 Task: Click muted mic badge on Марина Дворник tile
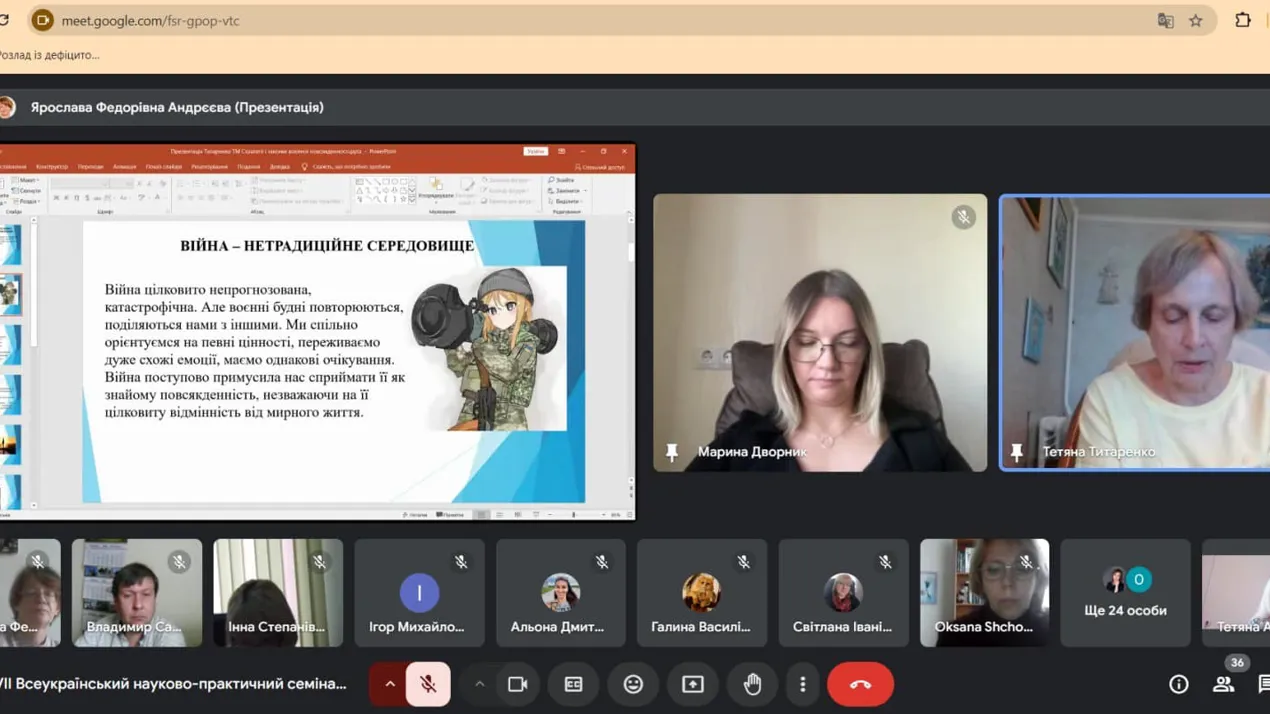pos(963,216)
